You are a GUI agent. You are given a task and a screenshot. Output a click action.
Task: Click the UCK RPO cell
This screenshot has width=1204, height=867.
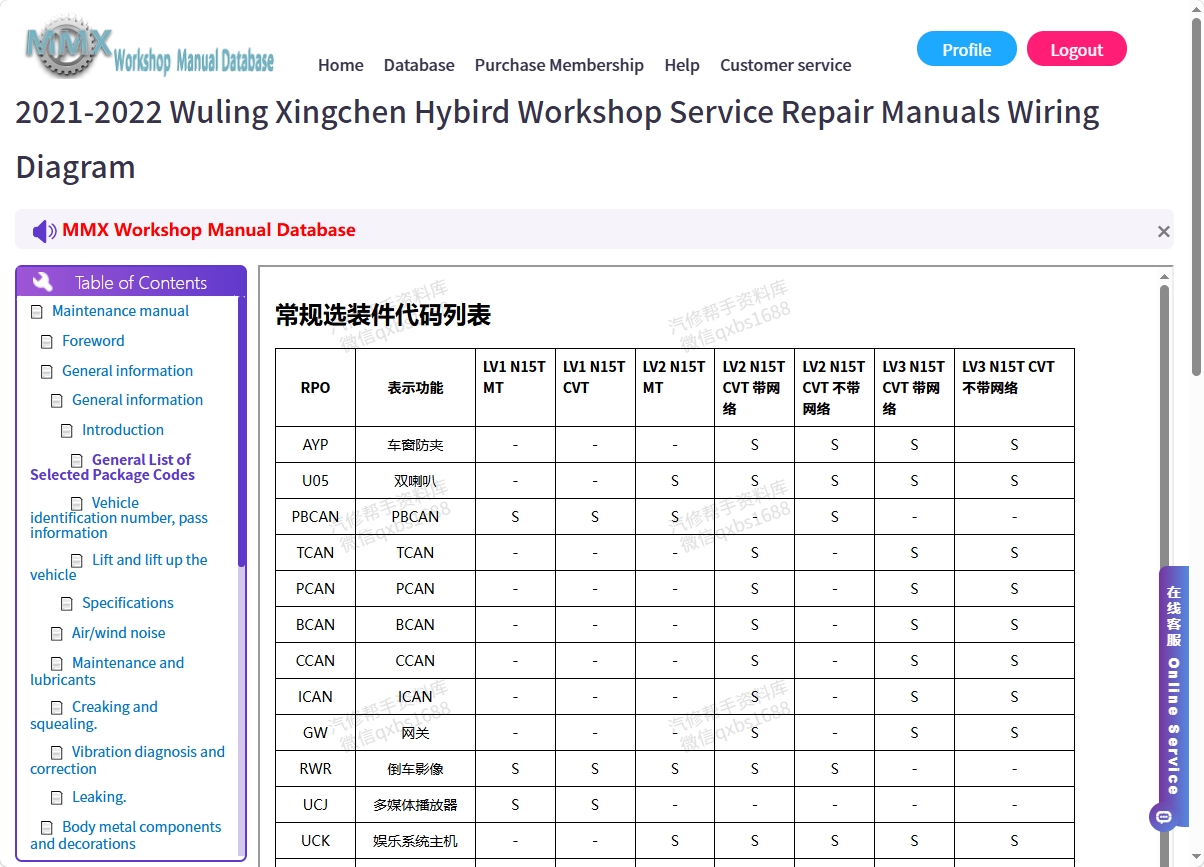click(x=315, y=841)
